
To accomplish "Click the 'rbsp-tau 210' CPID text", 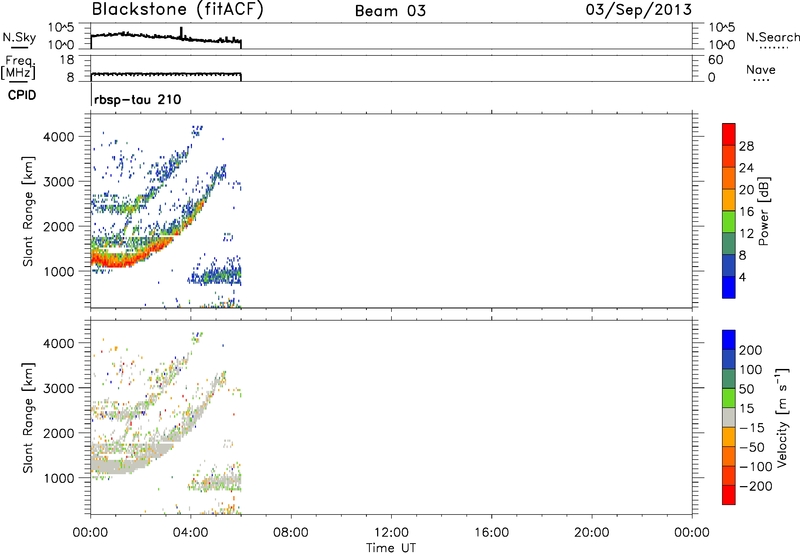I will tap(137, 99).
